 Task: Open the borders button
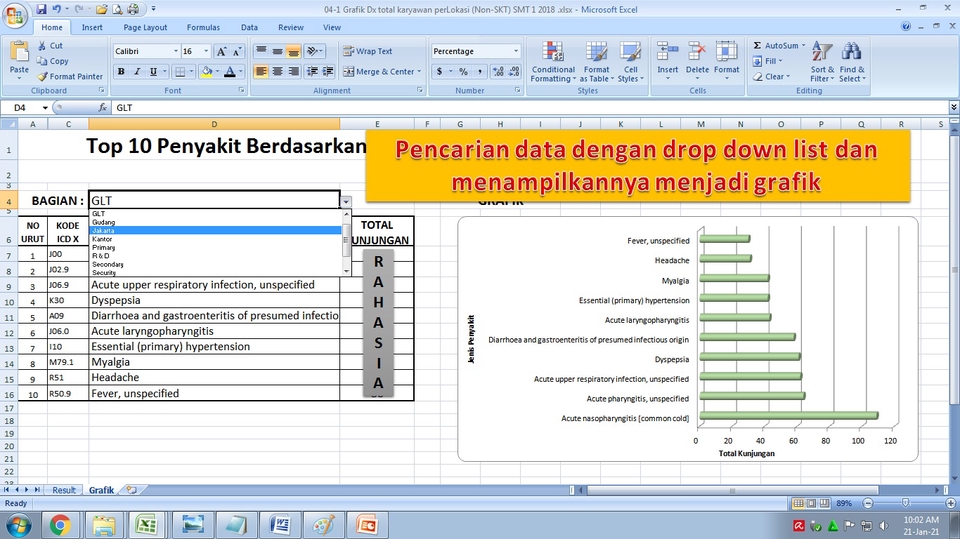tap(180, 72)
